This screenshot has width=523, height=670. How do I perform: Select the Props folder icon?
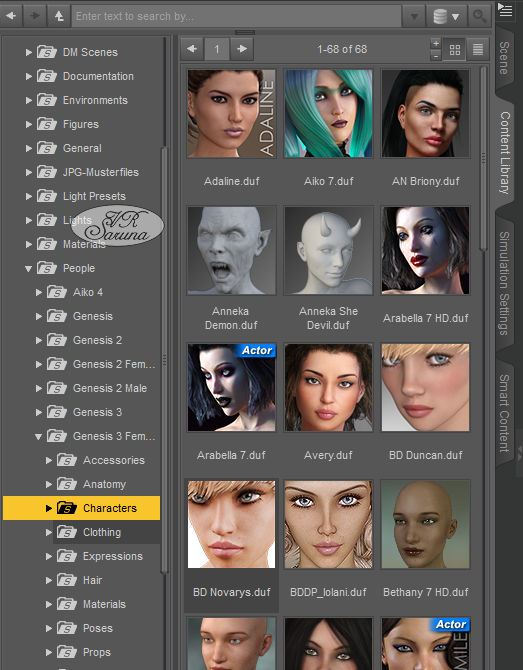point(67,652)
